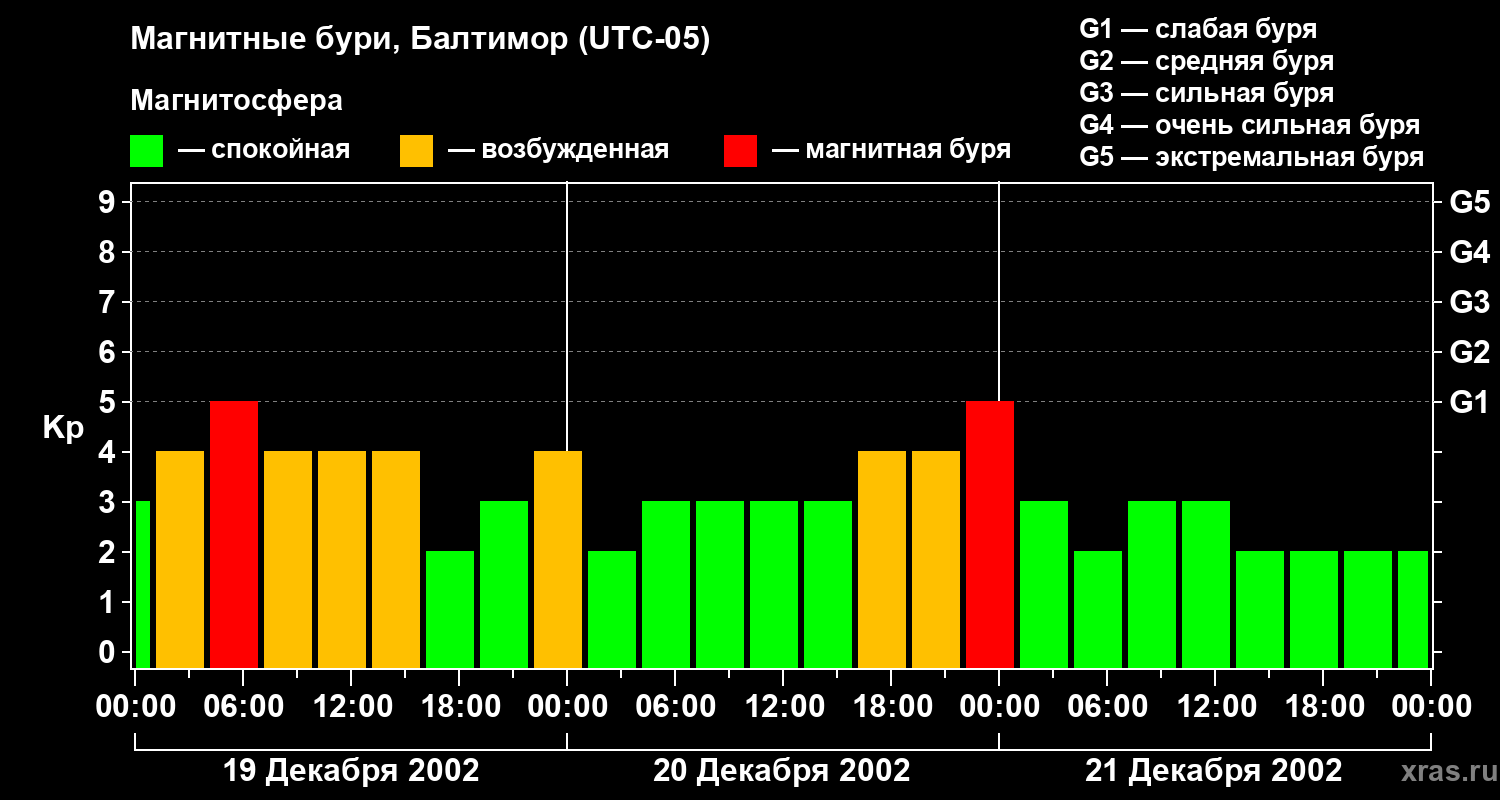Click the 'G2' right axis label
This screenshot has width=1500, height=800.
[1469, 352]
